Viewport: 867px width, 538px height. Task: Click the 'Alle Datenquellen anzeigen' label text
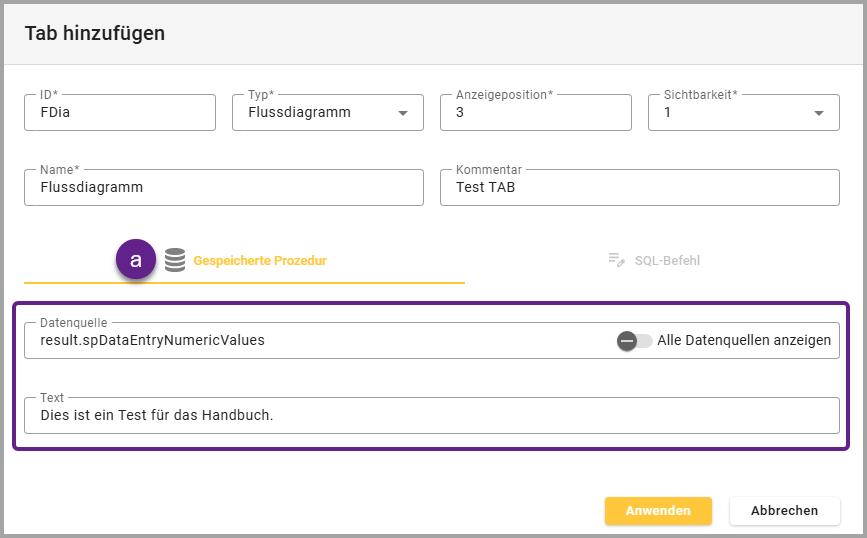pos(744,341)
